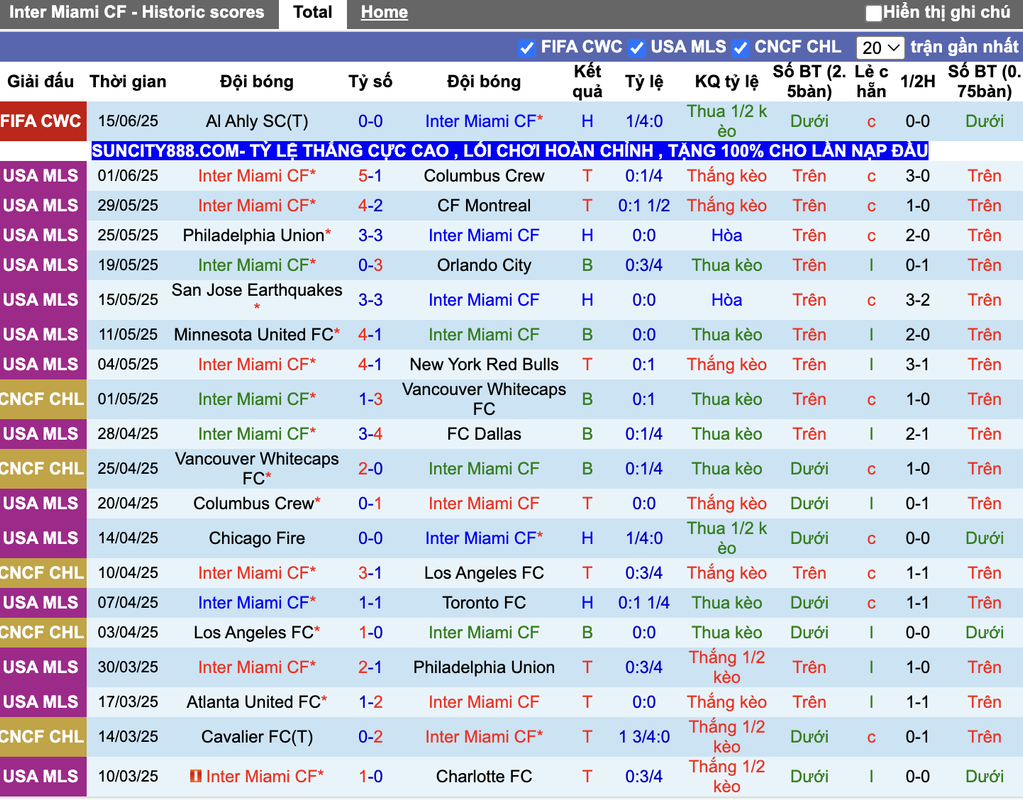Click the 'Số BT (2.5bàn)' column header
The width and height of the screenshot is (1023, 800).
pyautogui.click(x=809, y=82)
